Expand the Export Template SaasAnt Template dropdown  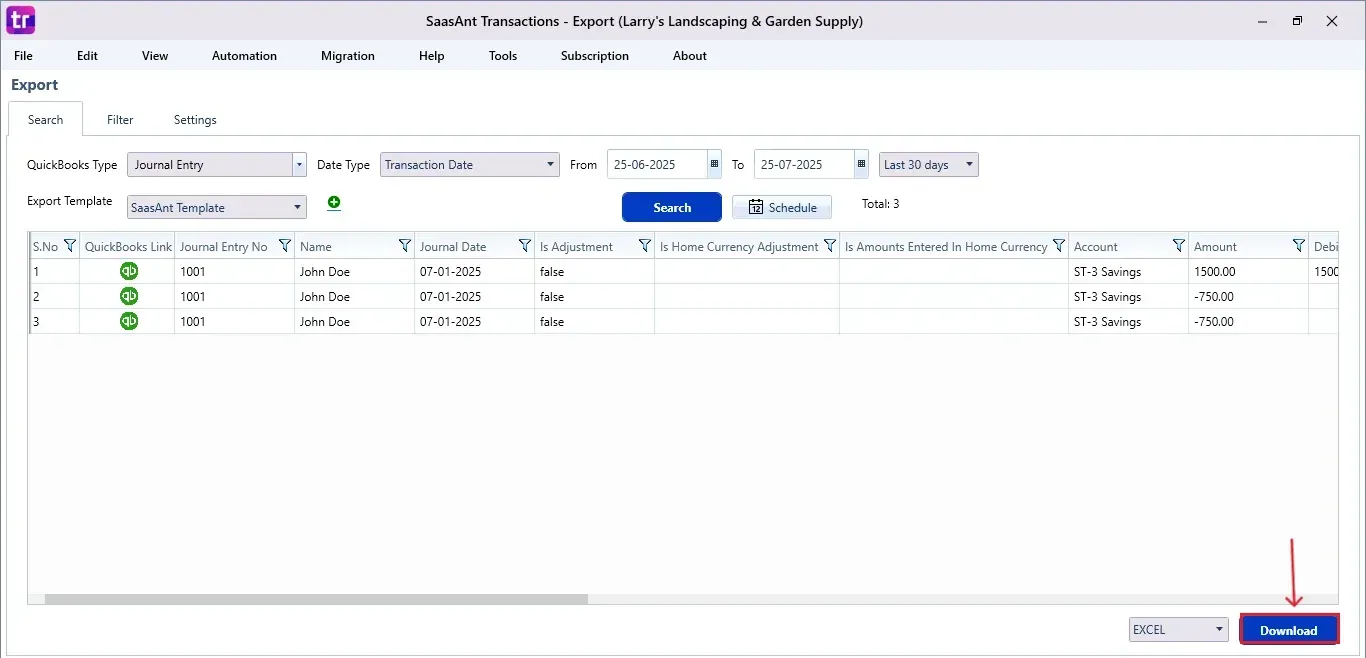(x=217, y=207)
